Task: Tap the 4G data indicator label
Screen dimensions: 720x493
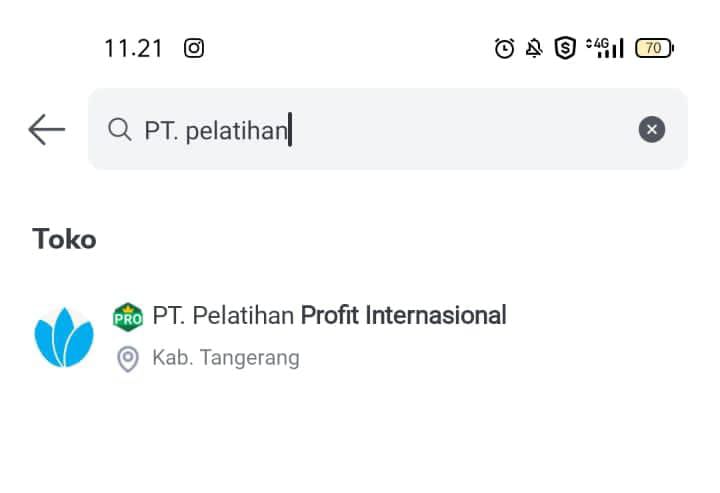Action: tap(598, 44)
